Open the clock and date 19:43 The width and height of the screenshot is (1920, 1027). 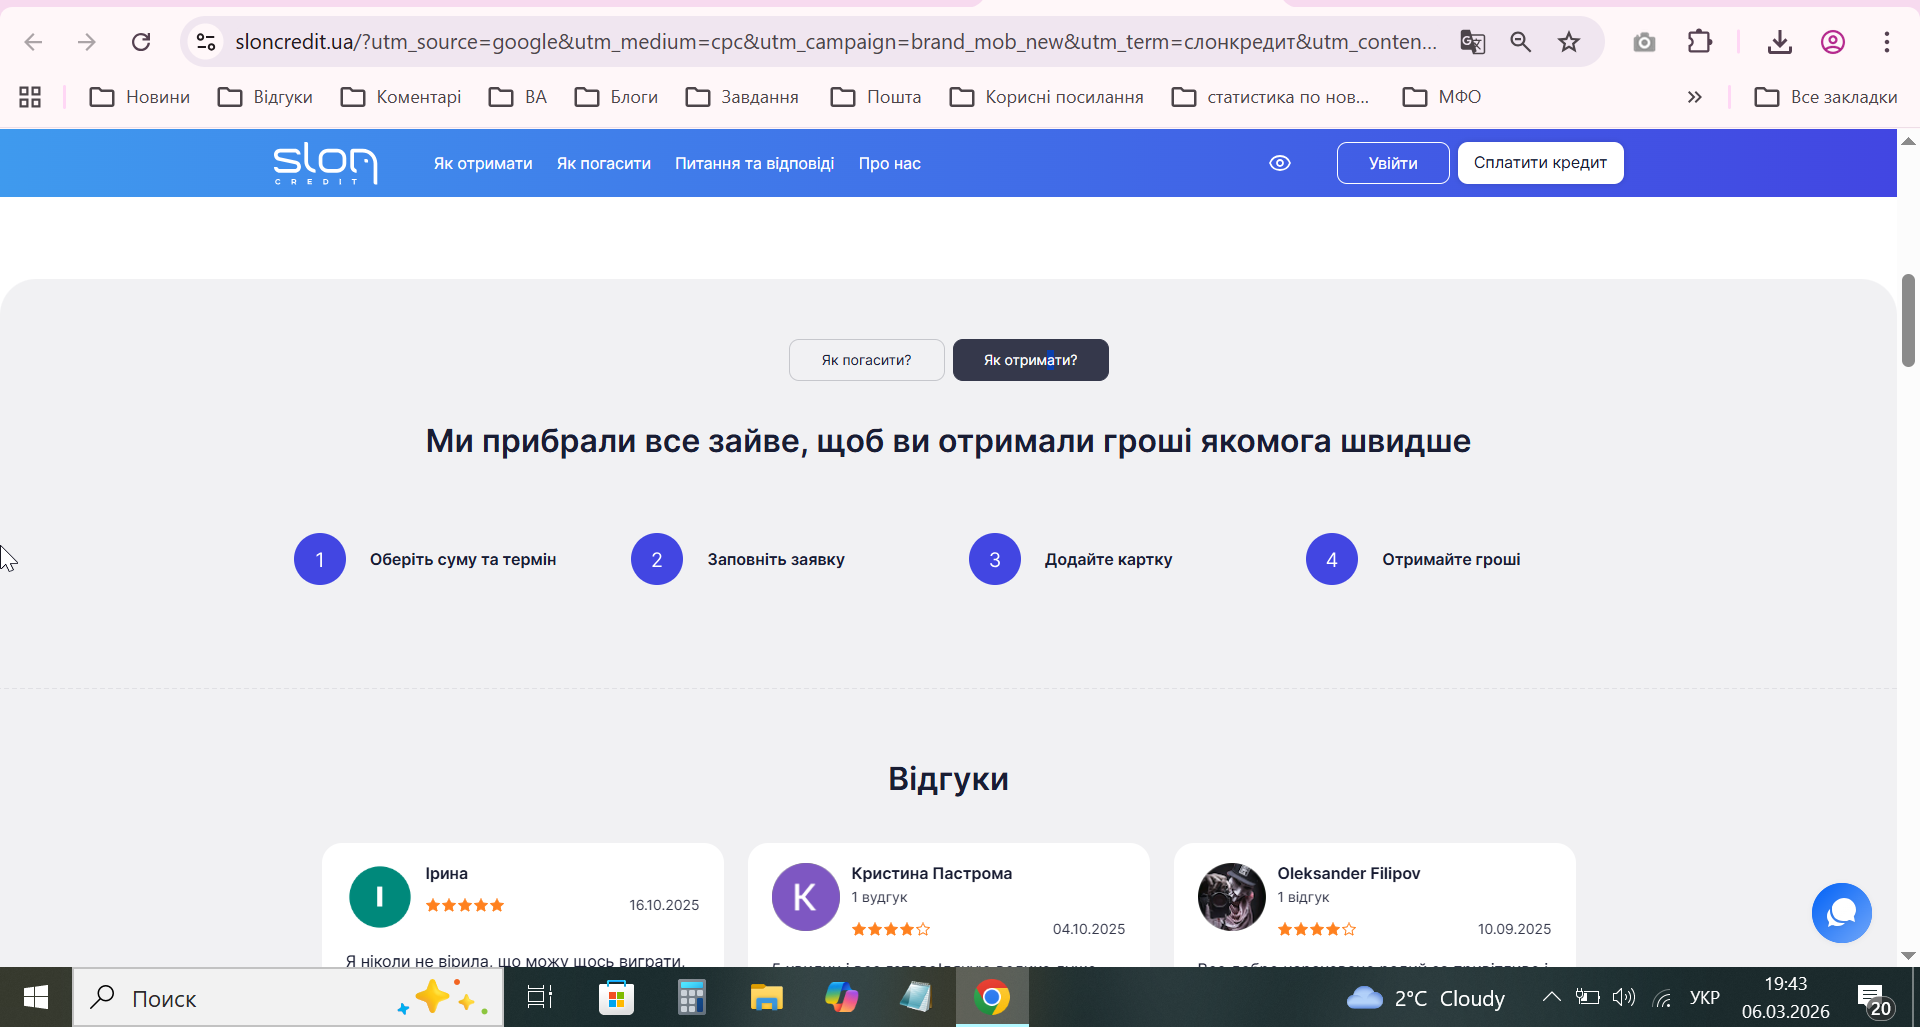coord(1786,997)
